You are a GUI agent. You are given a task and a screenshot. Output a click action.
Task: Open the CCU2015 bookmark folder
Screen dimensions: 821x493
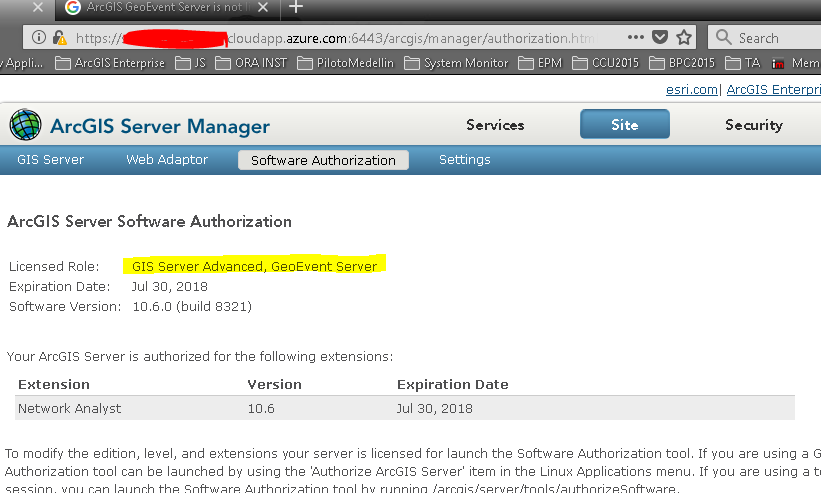(605, 63)
